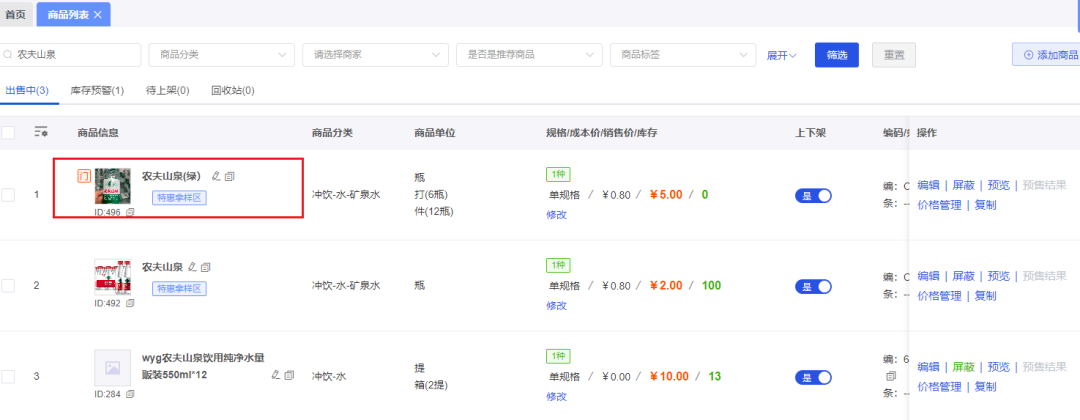The height and width of the screenshot is (420, 1080).
Task: Click edit pencil icon beside 农夫山泉(绿)
Action: (216, 177)
